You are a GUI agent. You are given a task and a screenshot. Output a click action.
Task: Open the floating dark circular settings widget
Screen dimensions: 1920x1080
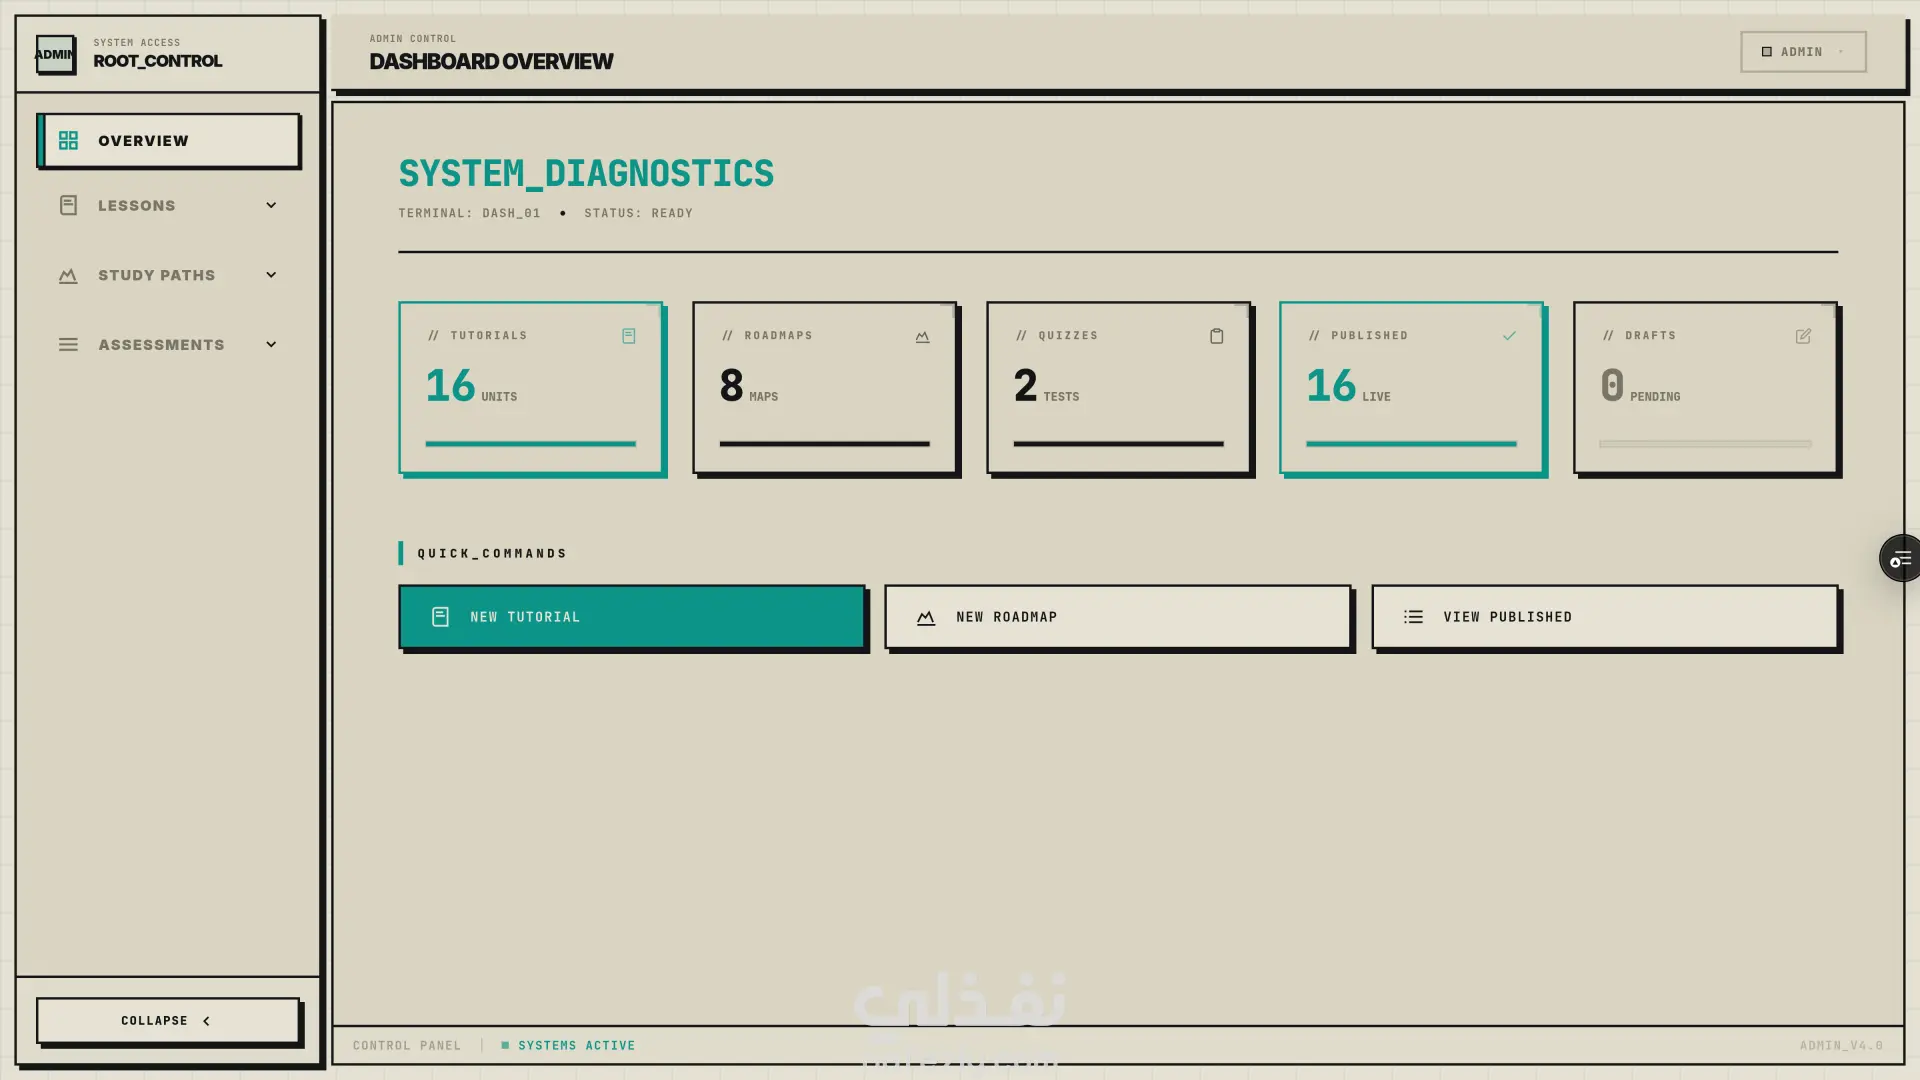click(x=1900, y=559)
